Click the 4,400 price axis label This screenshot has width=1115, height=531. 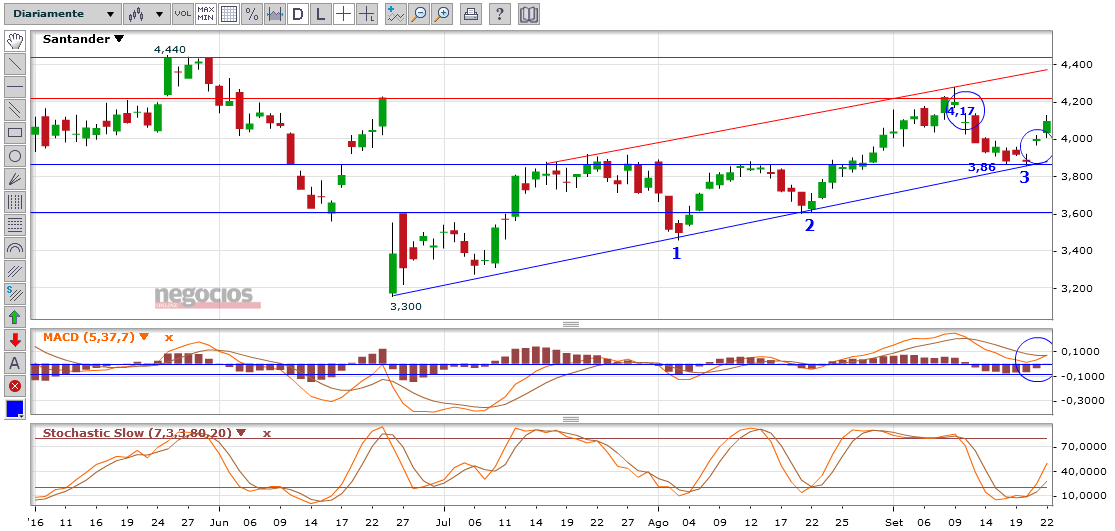1076,65
